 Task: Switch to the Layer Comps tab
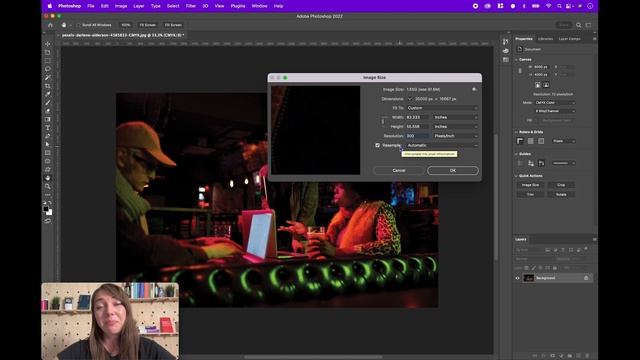pos(570,39)
